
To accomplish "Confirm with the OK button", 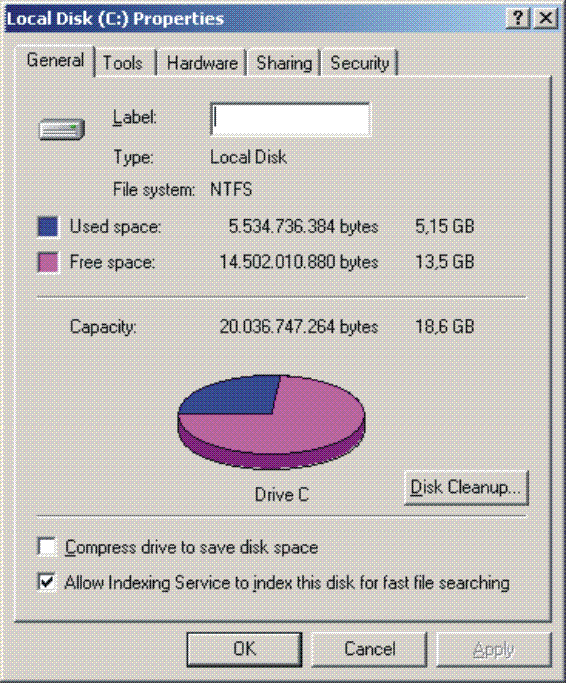I will (244, 649).
